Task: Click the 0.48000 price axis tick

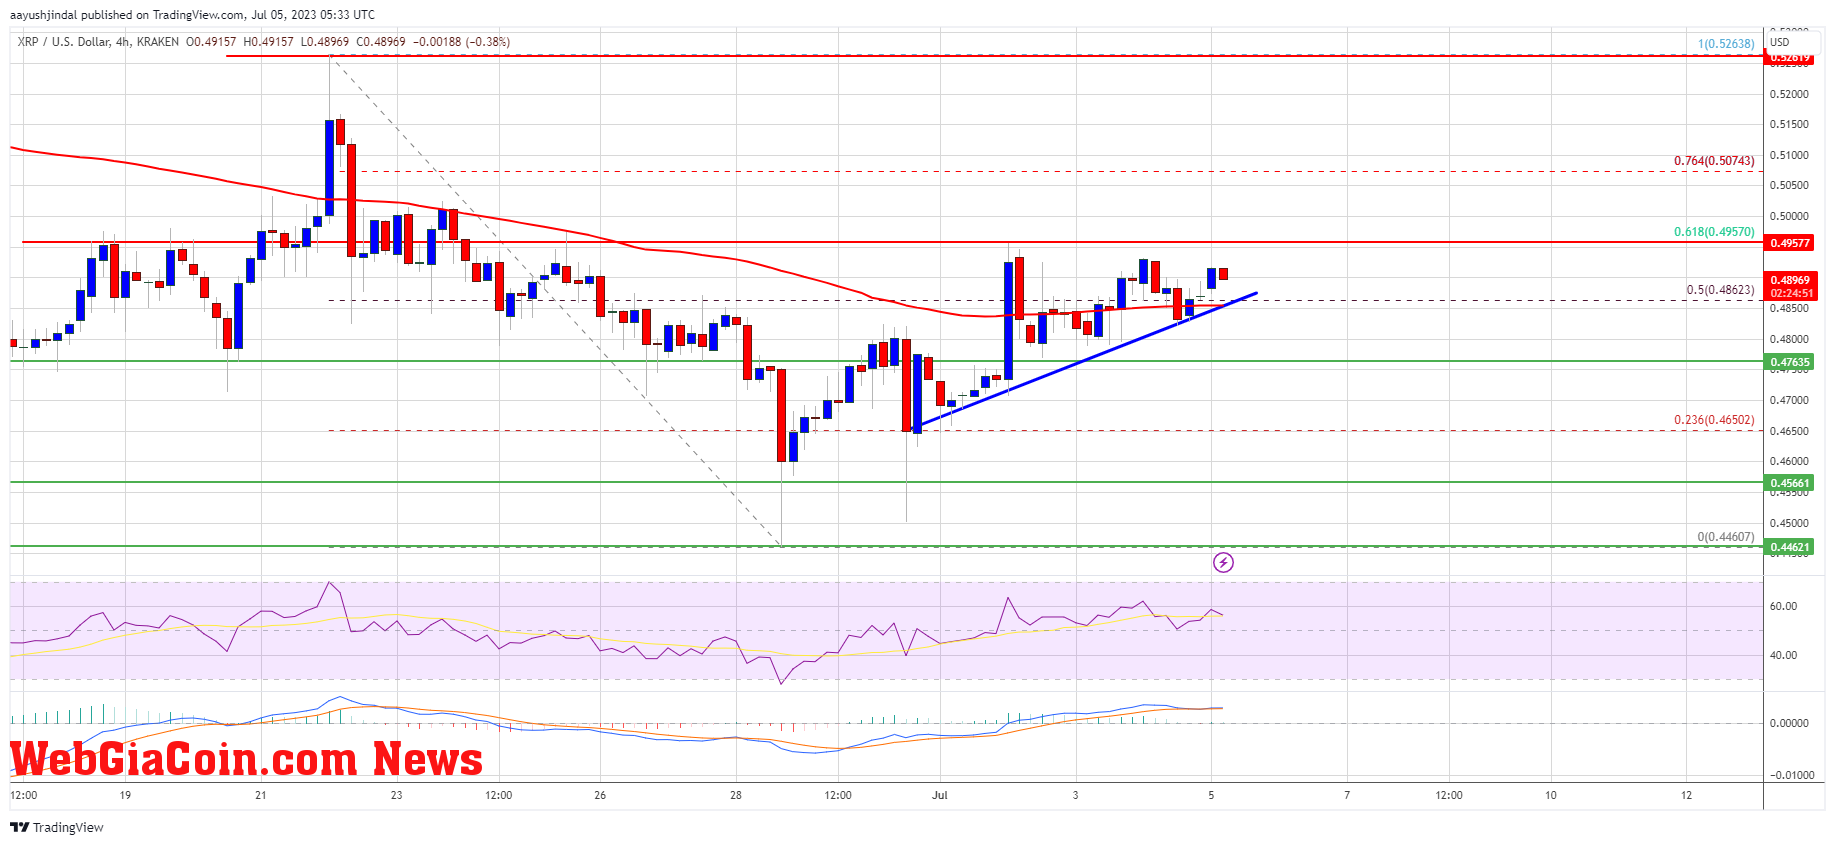Action: [1789, 339]
